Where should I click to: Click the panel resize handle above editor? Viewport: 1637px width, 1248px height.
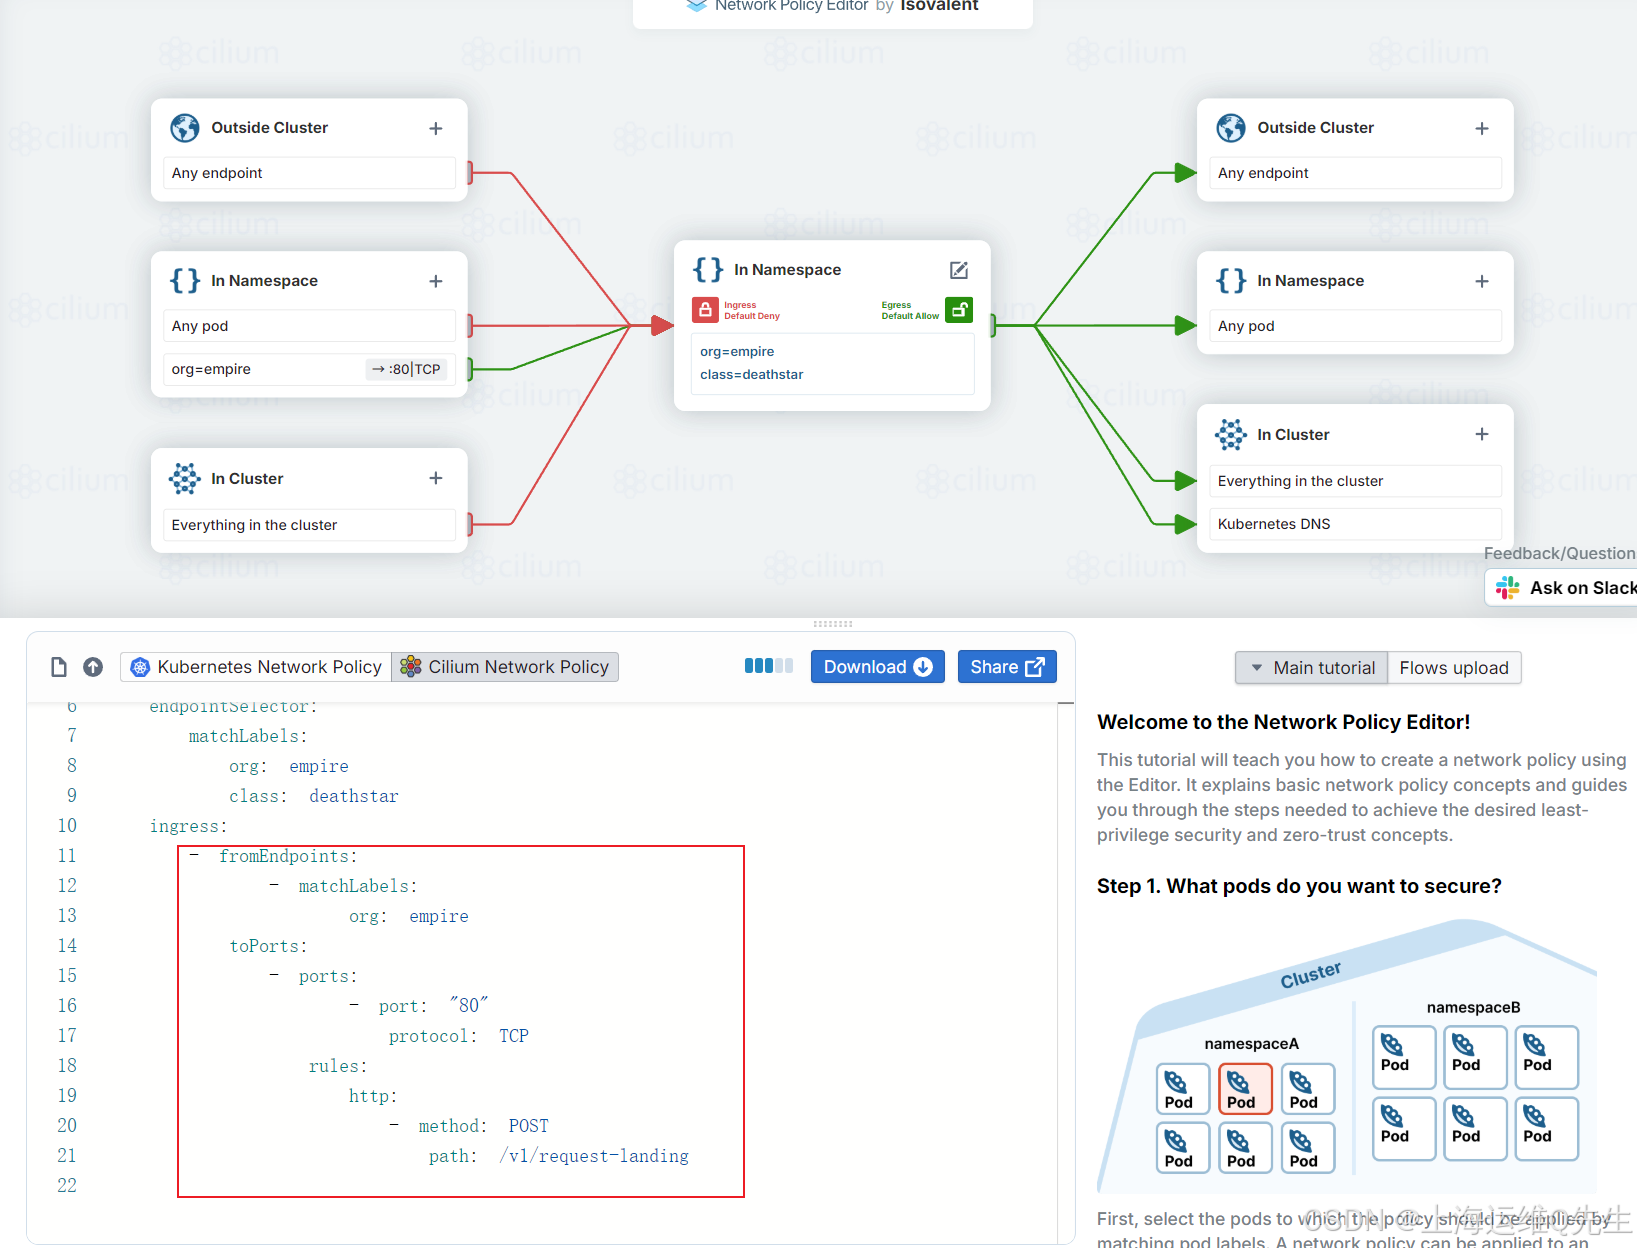[833, 624]
